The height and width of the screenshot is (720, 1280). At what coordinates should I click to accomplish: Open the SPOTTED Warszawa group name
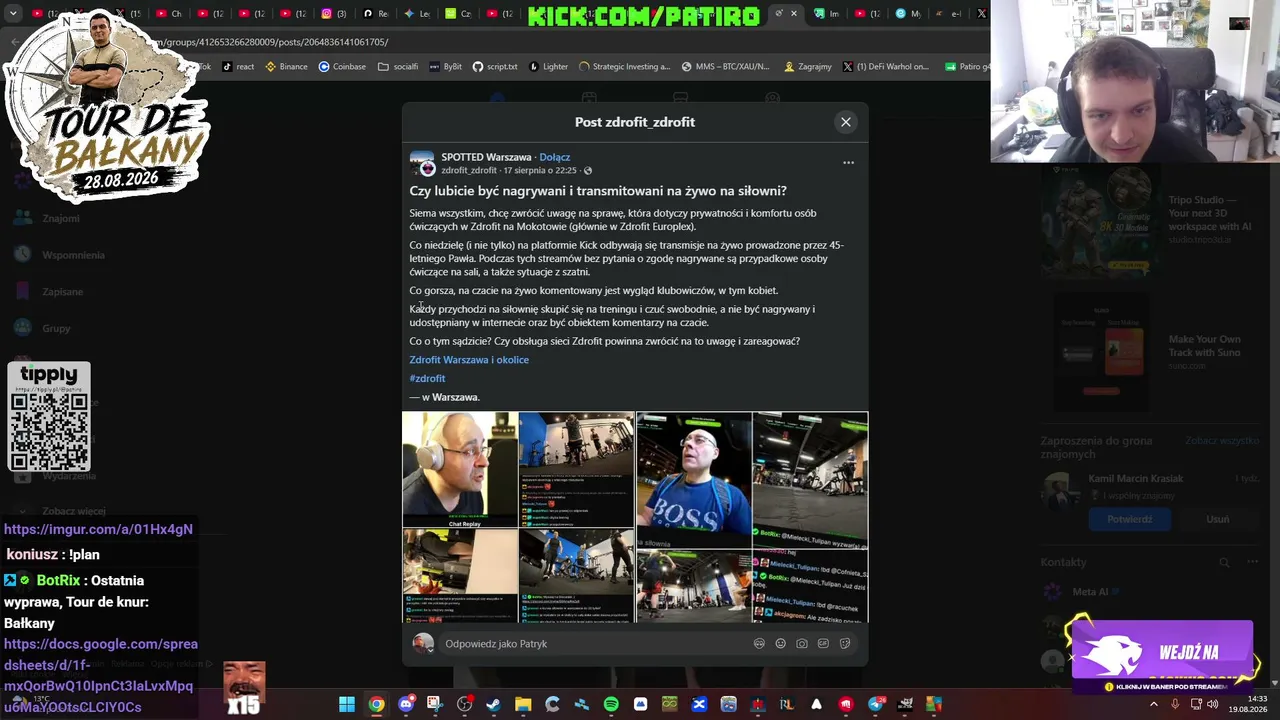[486, 157]
